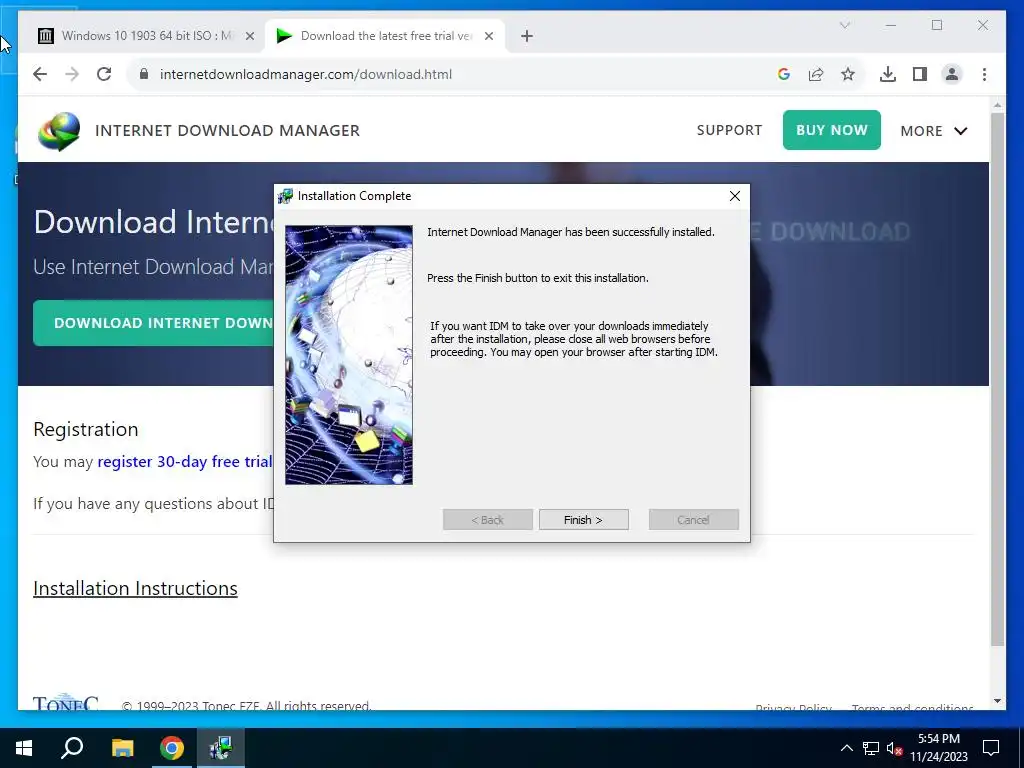Click the Finish button in installer dialog
Screen dimensions: 1024x768
point(583,520)
